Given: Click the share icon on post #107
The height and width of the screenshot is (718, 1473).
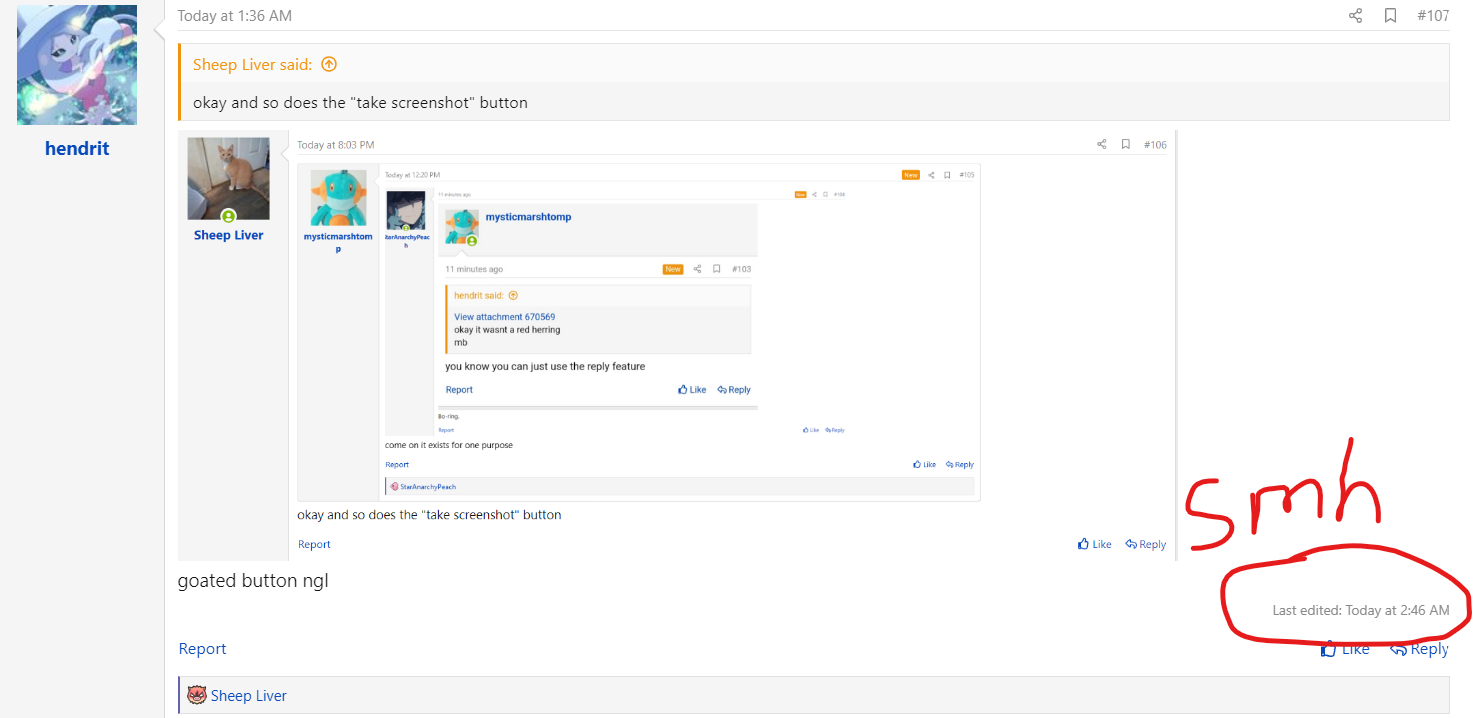Looking at the screenshot, I should (x=1355, y=15).
